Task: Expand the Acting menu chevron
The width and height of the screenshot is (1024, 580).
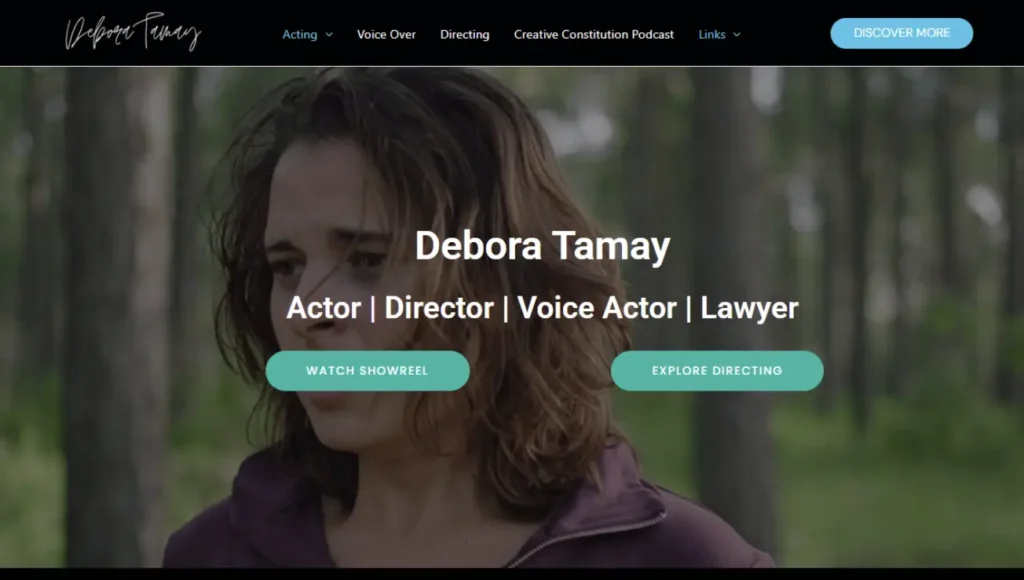Action: click(x=329, y=35)
